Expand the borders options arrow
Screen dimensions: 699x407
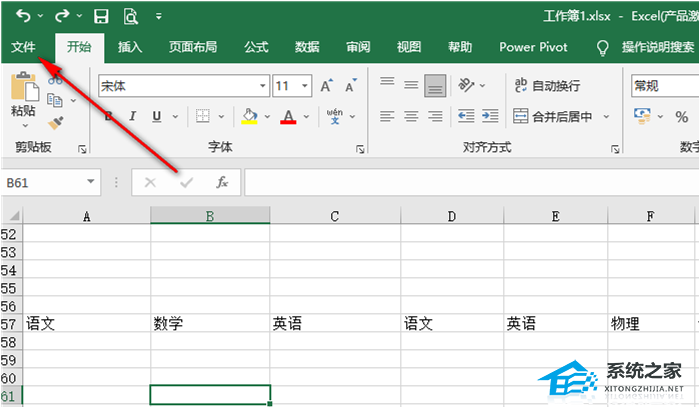pyautogui.click(x=222, y=117)
